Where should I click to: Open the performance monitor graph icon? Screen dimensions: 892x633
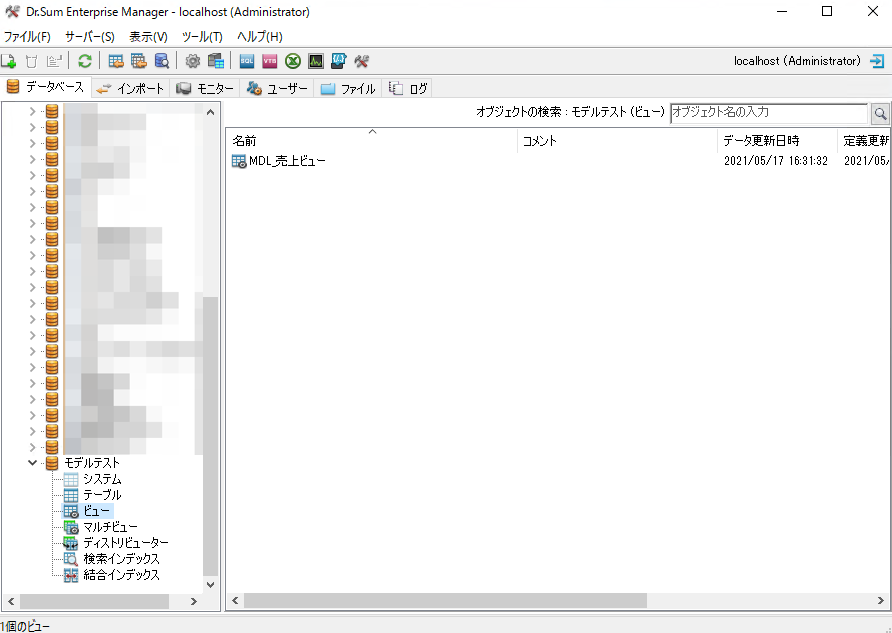[x=316, y=61]
